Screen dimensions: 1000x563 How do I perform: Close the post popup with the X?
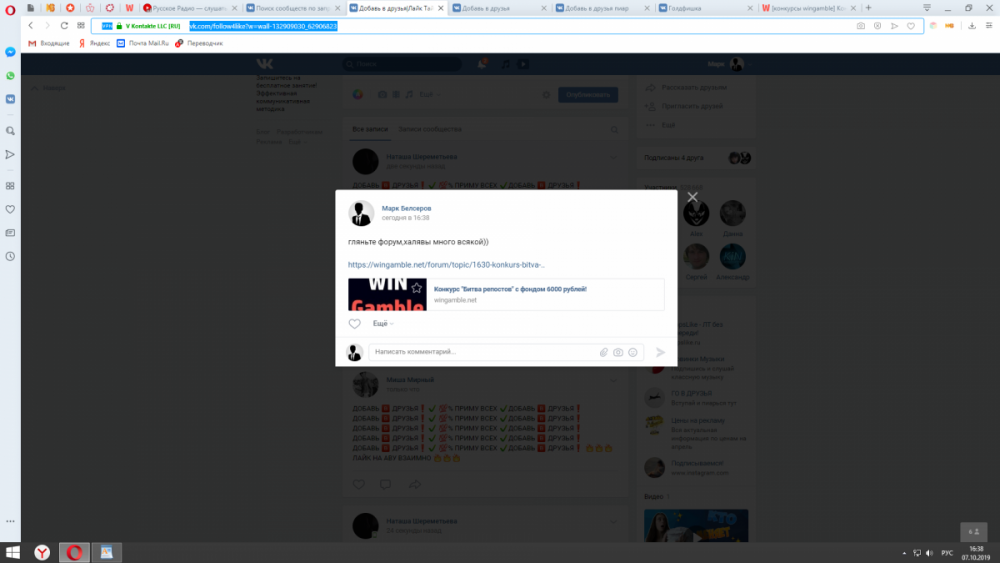pyautogui.click(x=692, y=197)
